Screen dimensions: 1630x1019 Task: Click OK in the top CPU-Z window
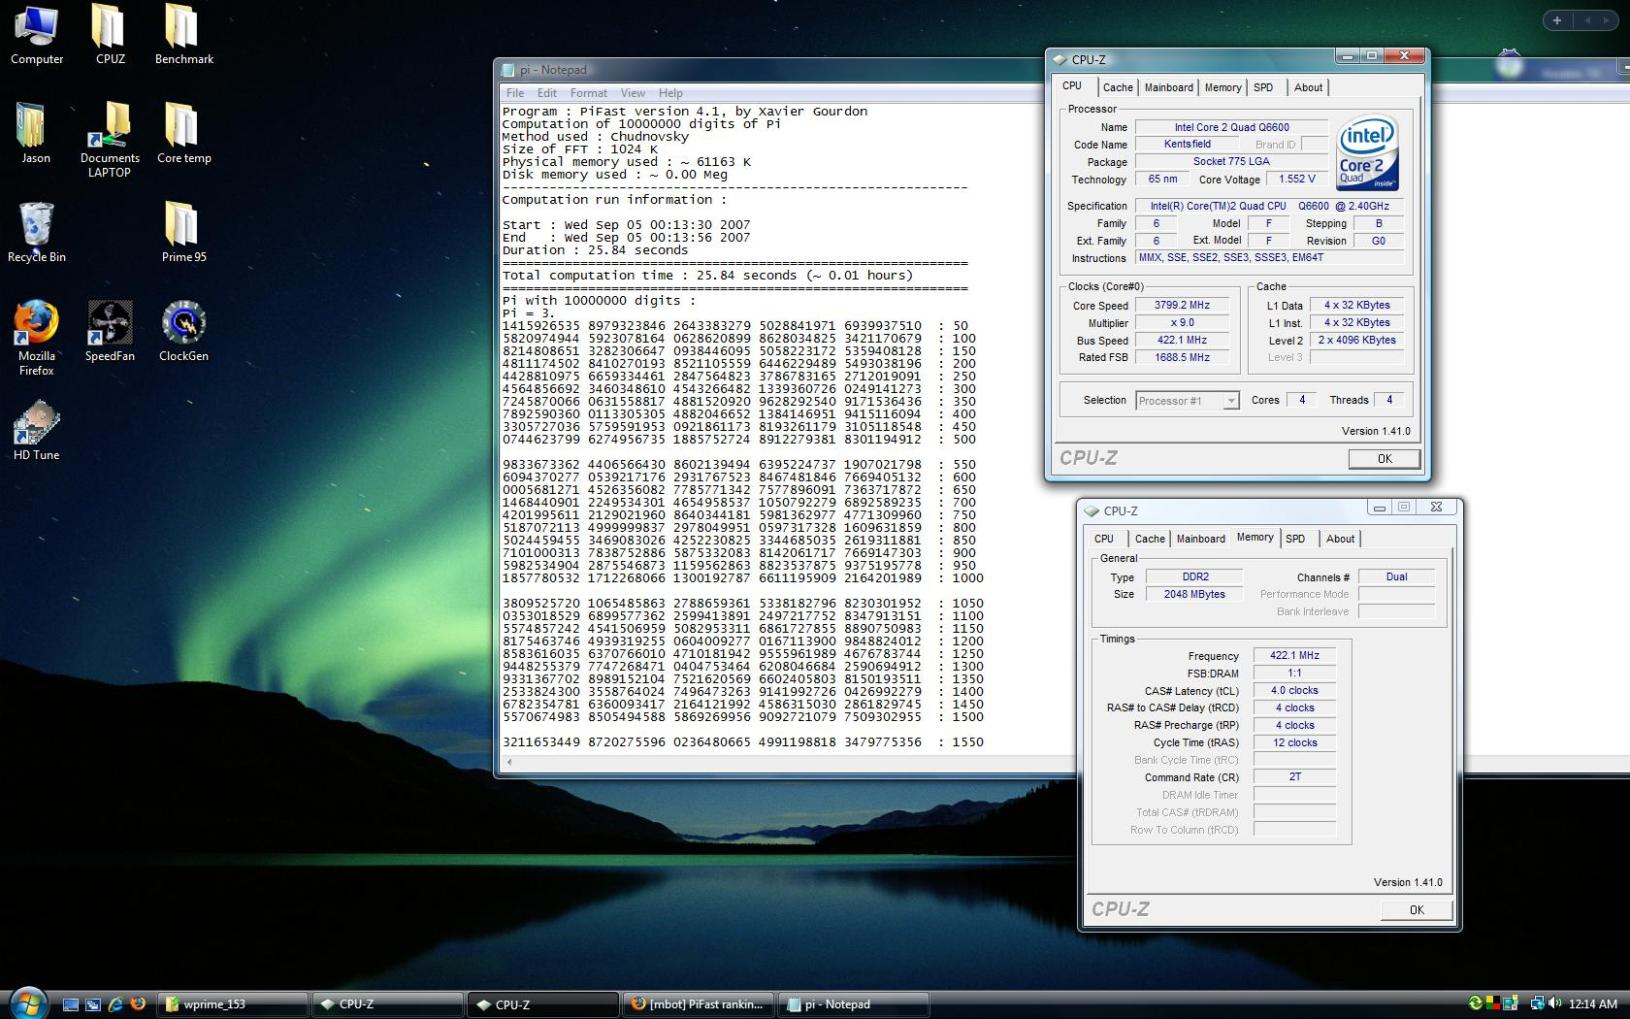click(1384, 459)
